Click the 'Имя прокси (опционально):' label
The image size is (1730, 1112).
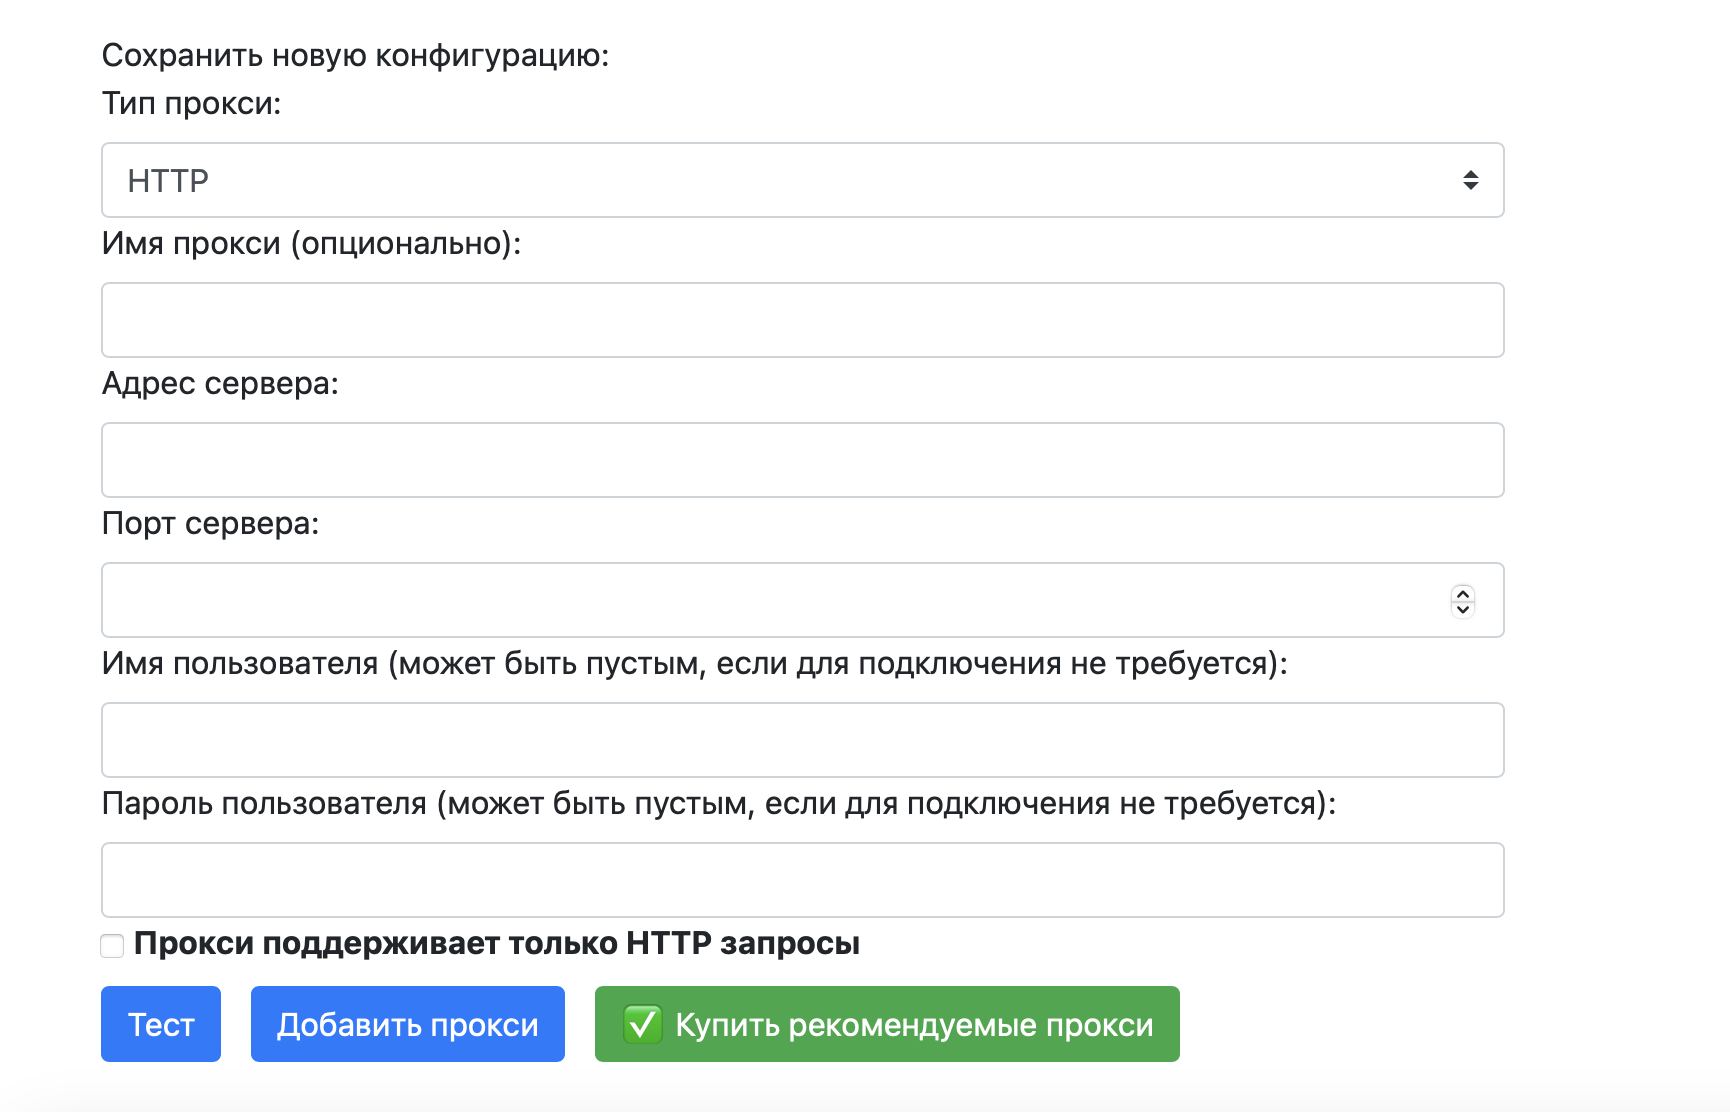click(x=312, y=243)
